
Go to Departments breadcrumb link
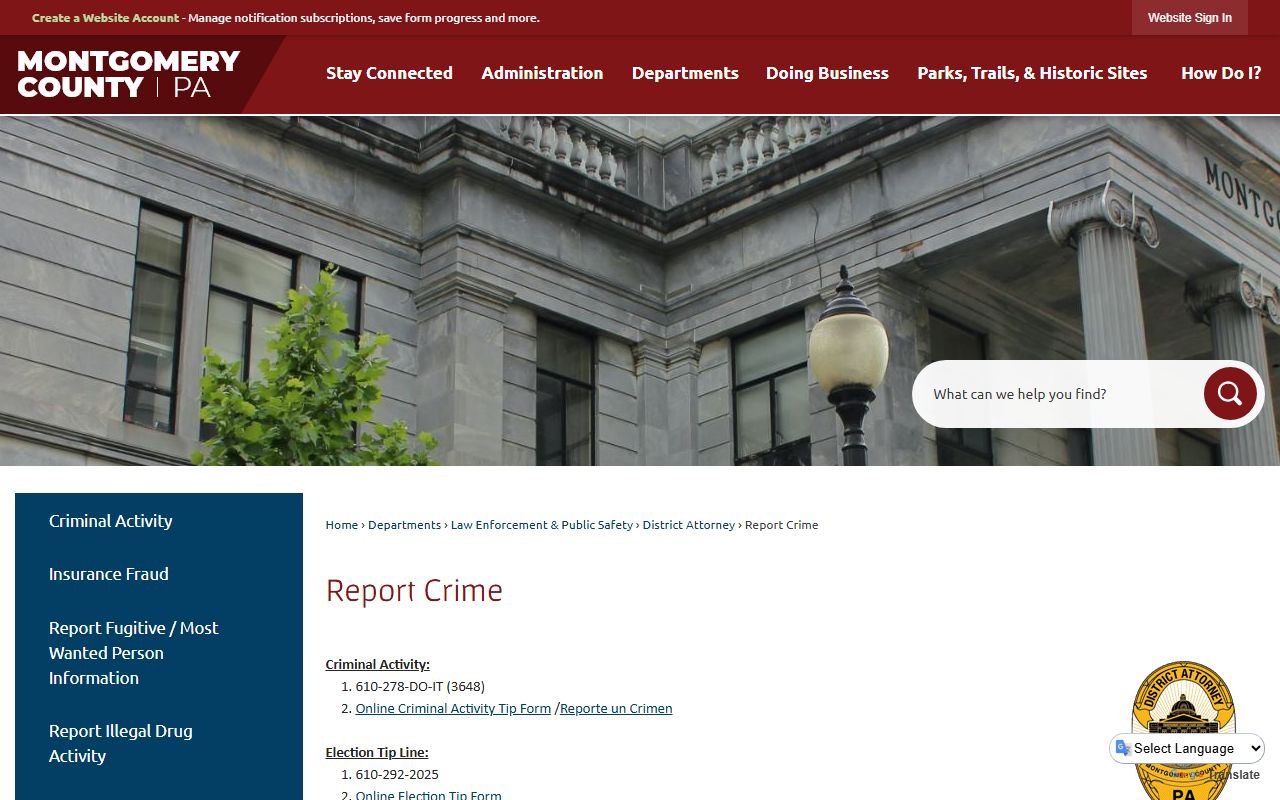[x=404, y=525]
